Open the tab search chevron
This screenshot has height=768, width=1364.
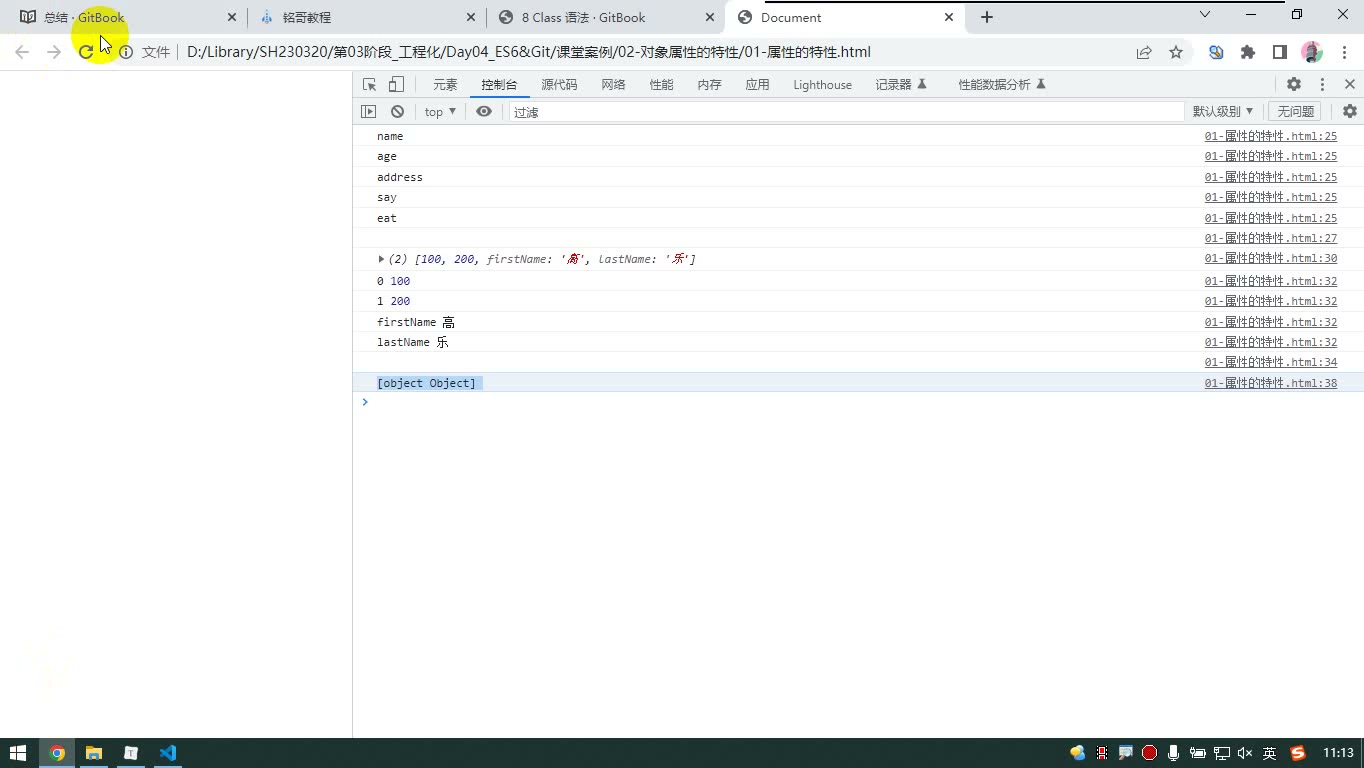(1205, 15)
